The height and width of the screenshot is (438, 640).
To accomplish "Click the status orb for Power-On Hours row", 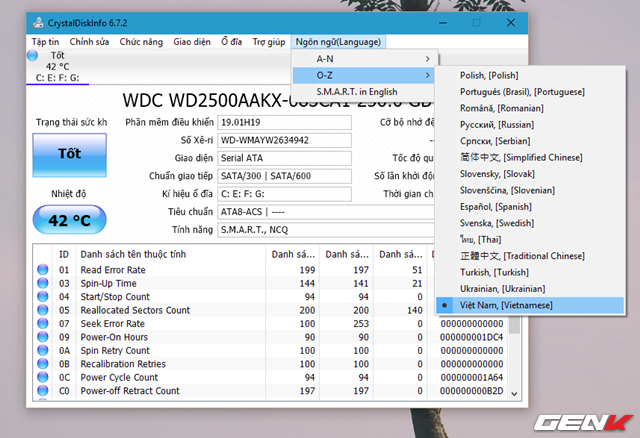I will [43, 337].
